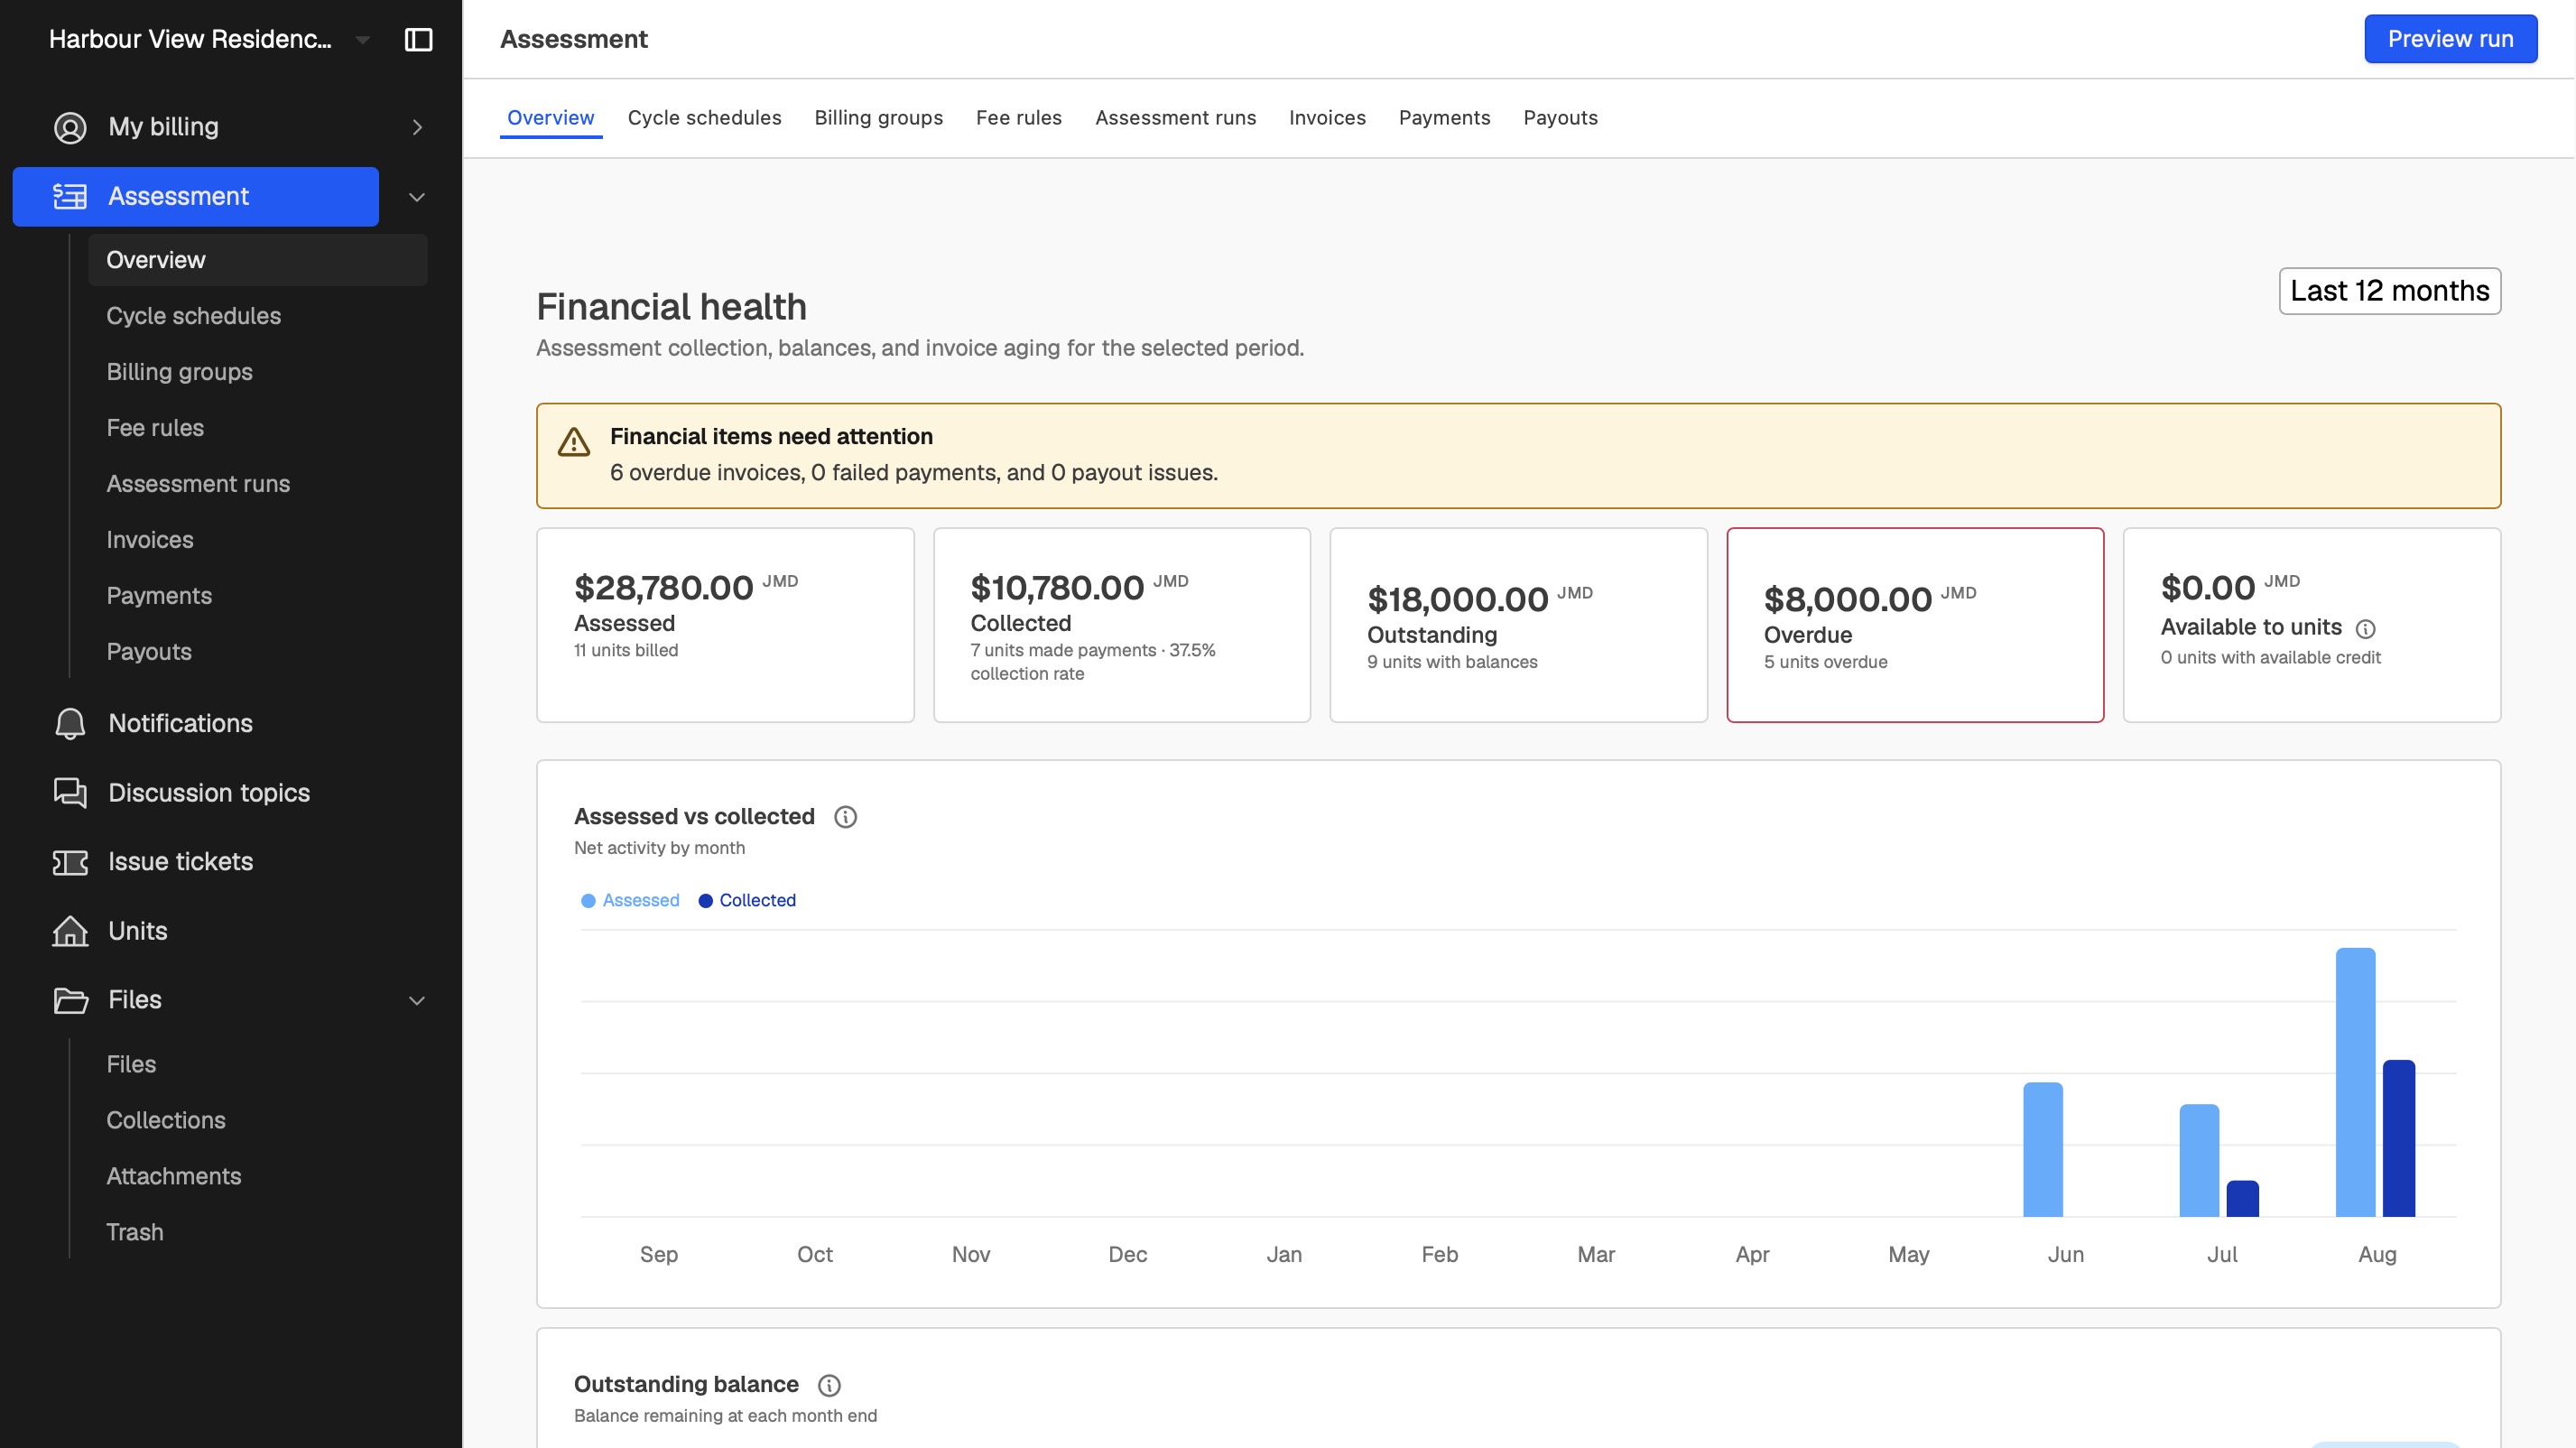Switch to the Billing groups tab
This screenshot has height=1448, width=2576.
point(878,118)
